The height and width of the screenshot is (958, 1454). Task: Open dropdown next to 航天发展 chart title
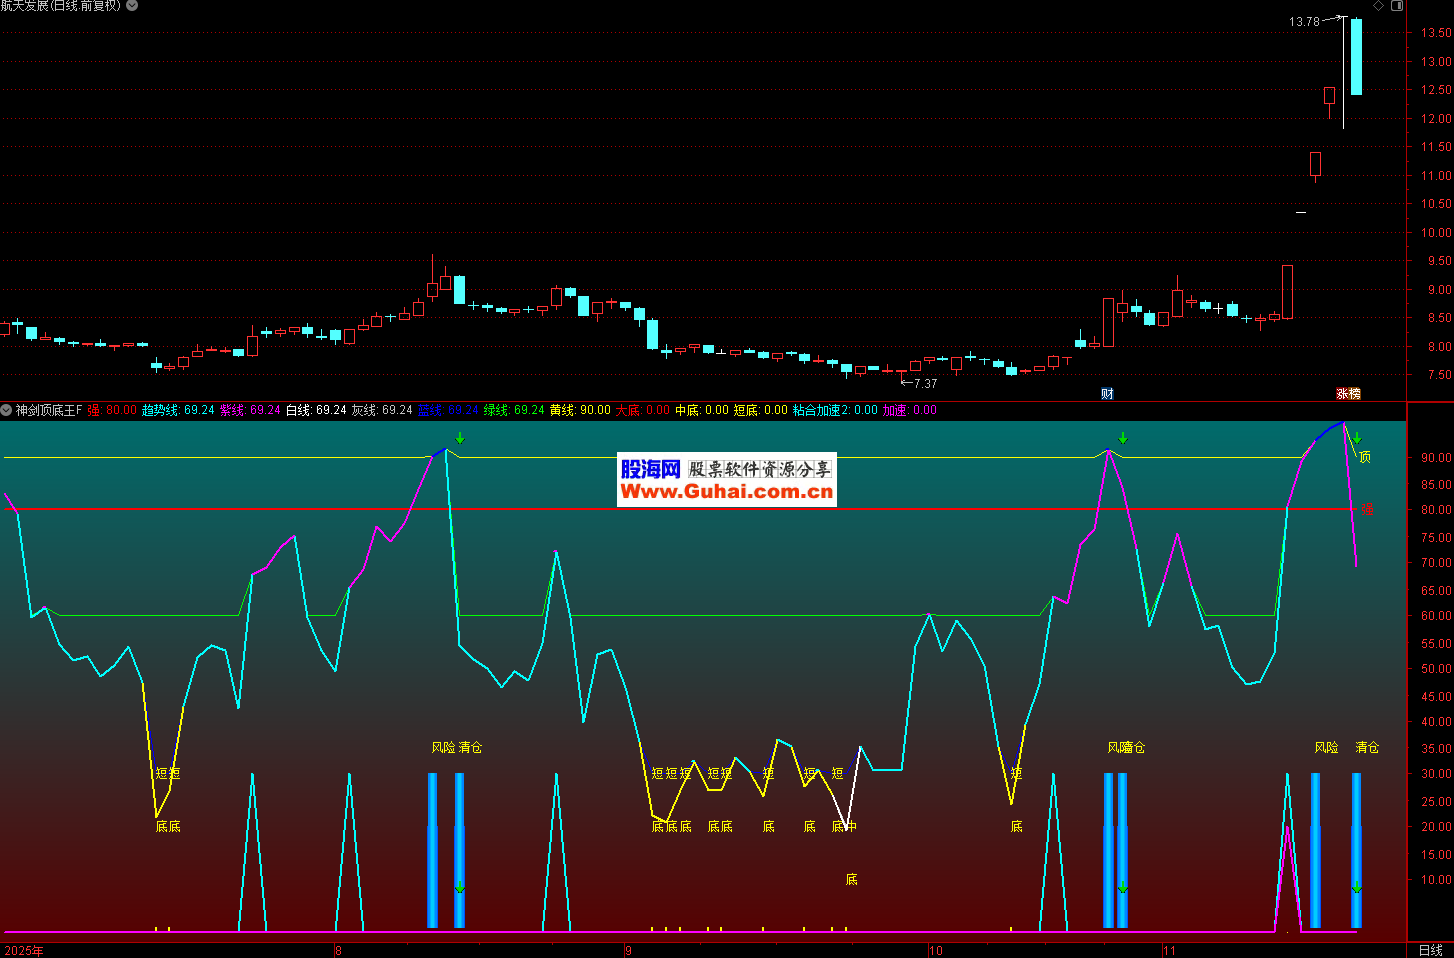coord(132,6)
